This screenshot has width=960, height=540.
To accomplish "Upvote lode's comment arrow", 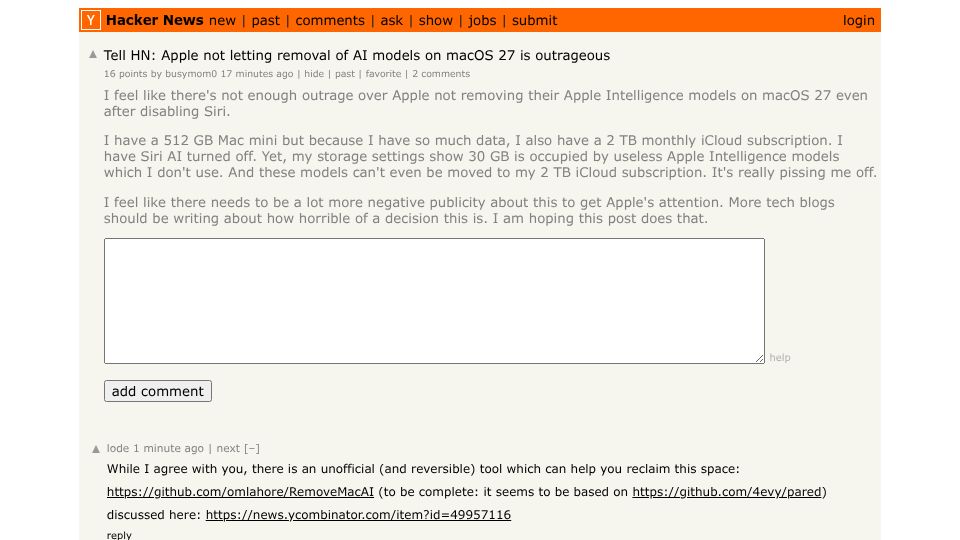I will [96, 449].
